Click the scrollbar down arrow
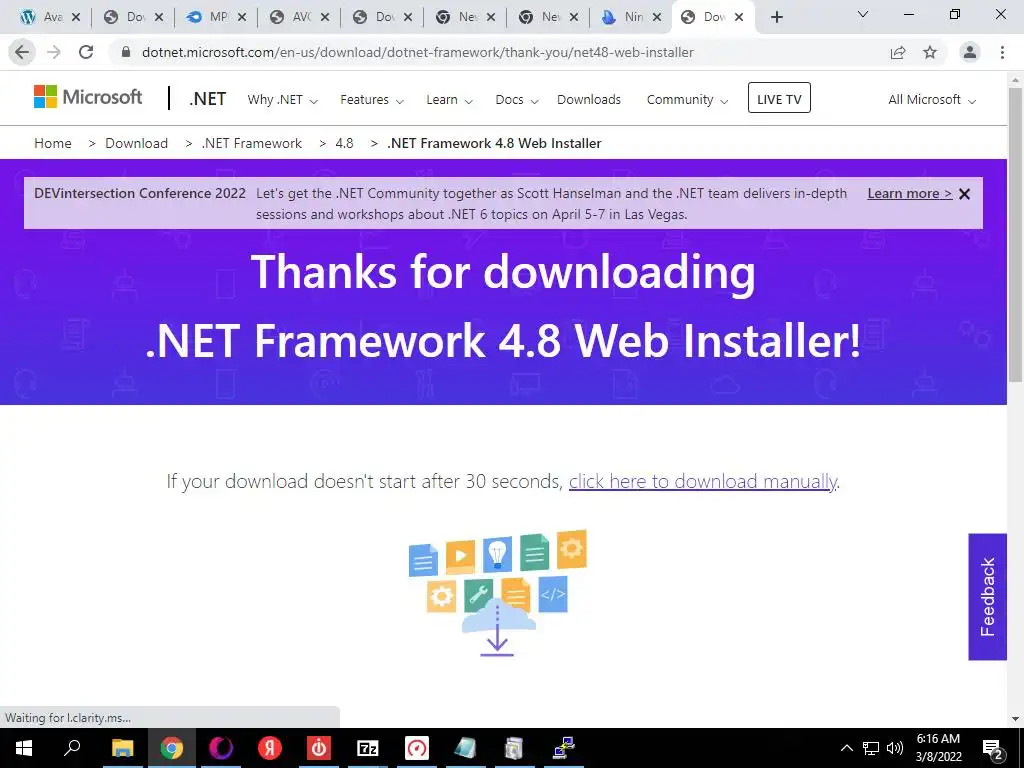Image resolution: width=1024 pixels, height=768 pixels. [1016, 719]
